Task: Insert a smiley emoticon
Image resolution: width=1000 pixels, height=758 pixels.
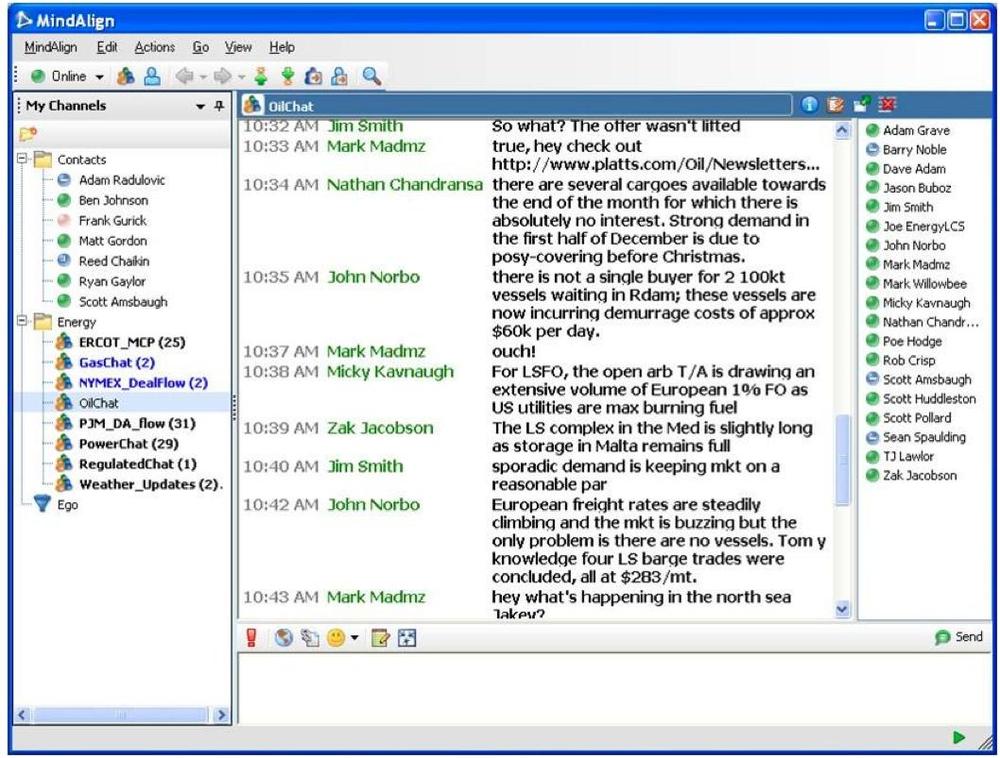Action: pyautogui.click(x=336, y=638)
